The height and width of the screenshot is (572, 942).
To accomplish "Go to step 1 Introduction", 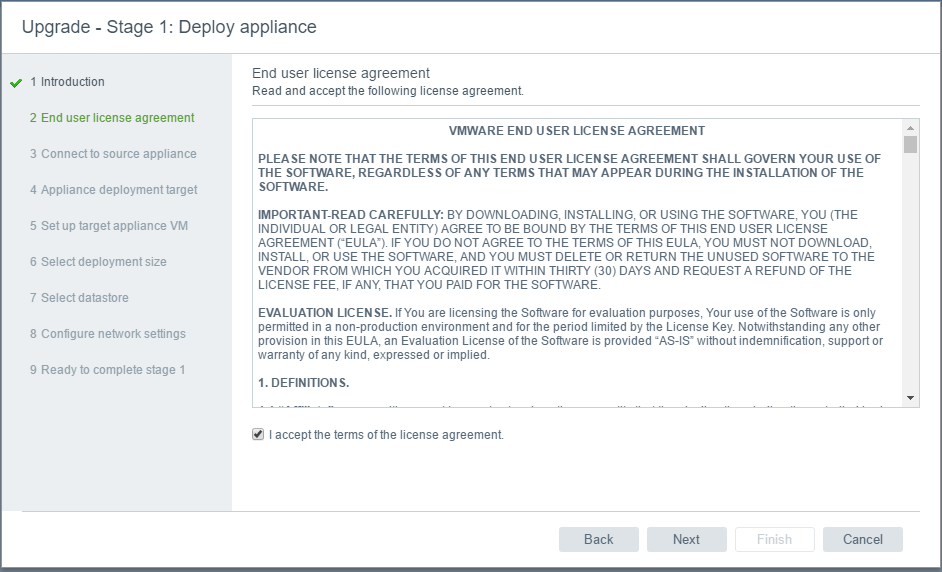I will point(67,82).
